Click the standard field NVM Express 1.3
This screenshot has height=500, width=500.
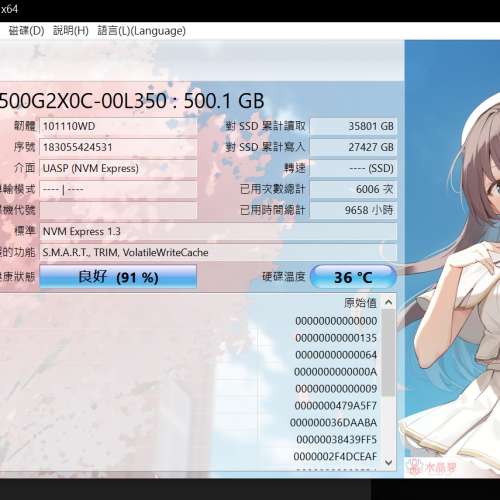[x=218, y=231]
